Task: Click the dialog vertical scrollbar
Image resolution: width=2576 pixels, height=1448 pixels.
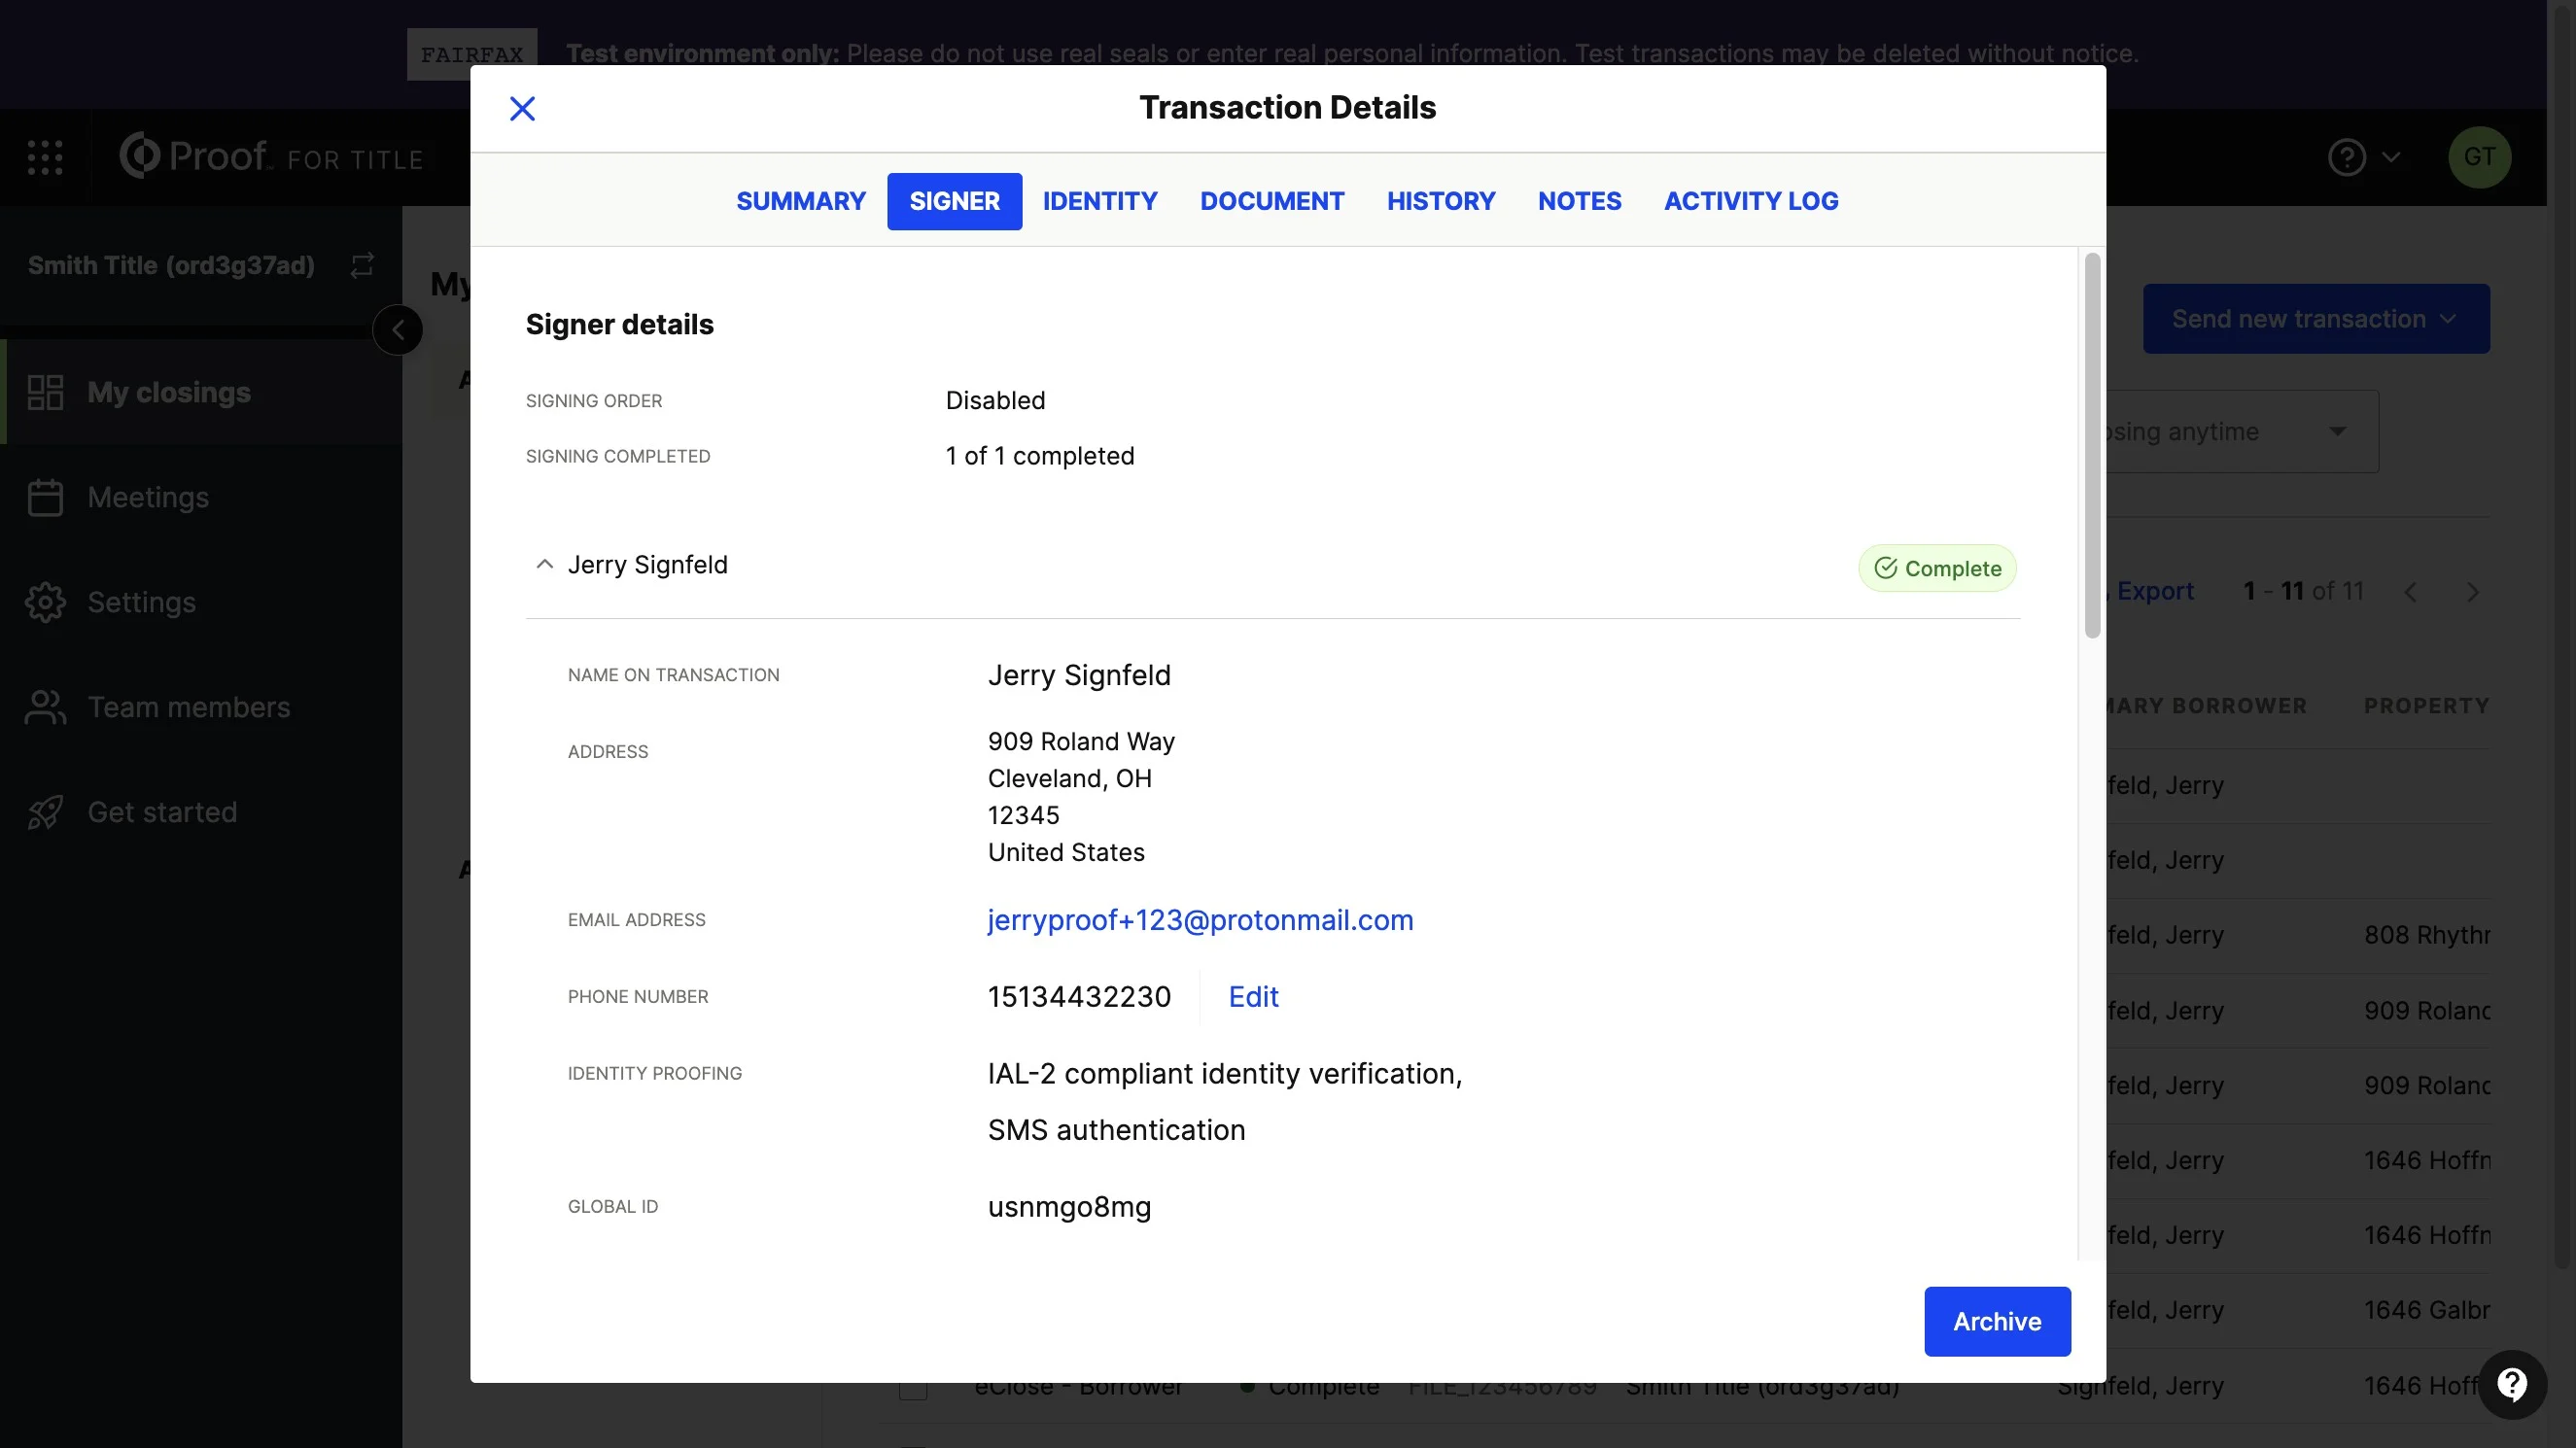Action: pos(2091,446)
